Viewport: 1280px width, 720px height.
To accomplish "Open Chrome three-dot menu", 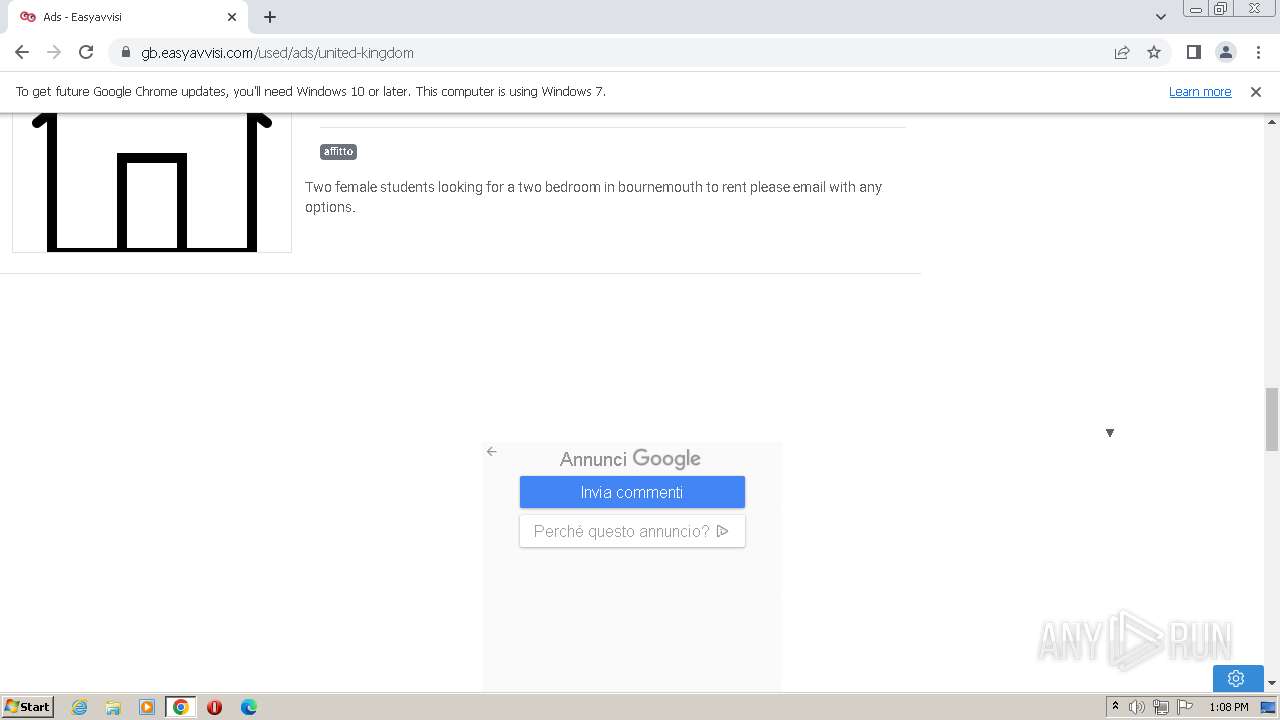I will tap(1258, 52).
